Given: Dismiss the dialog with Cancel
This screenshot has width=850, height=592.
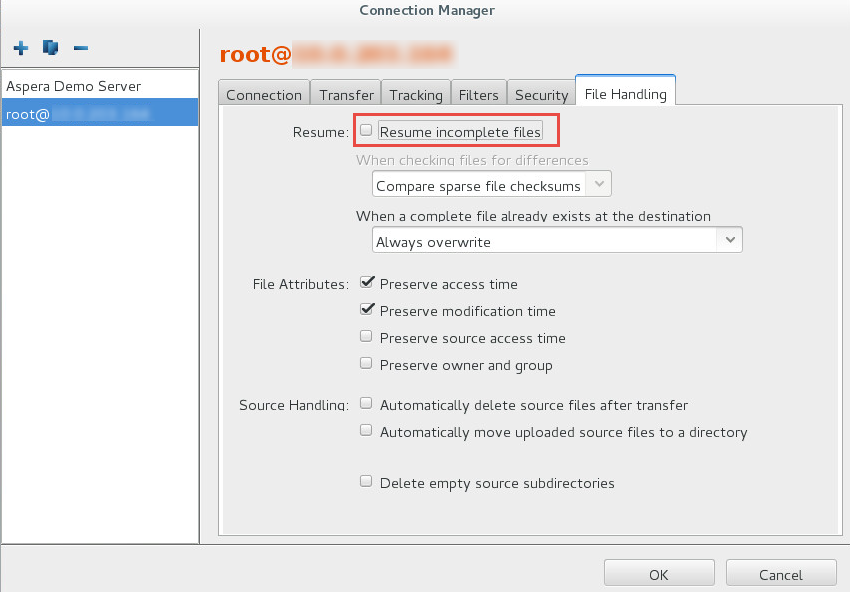Looking at the screenshot, I should point(781,574).
